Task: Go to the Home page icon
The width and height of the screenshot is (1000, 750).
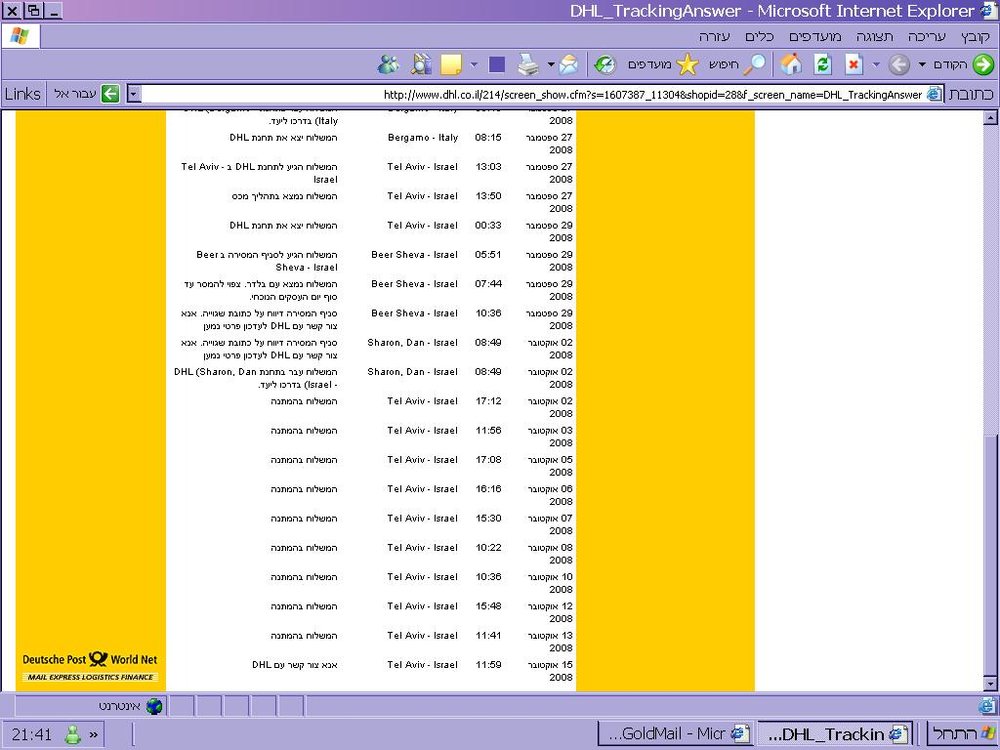Action: pos(791,64)
